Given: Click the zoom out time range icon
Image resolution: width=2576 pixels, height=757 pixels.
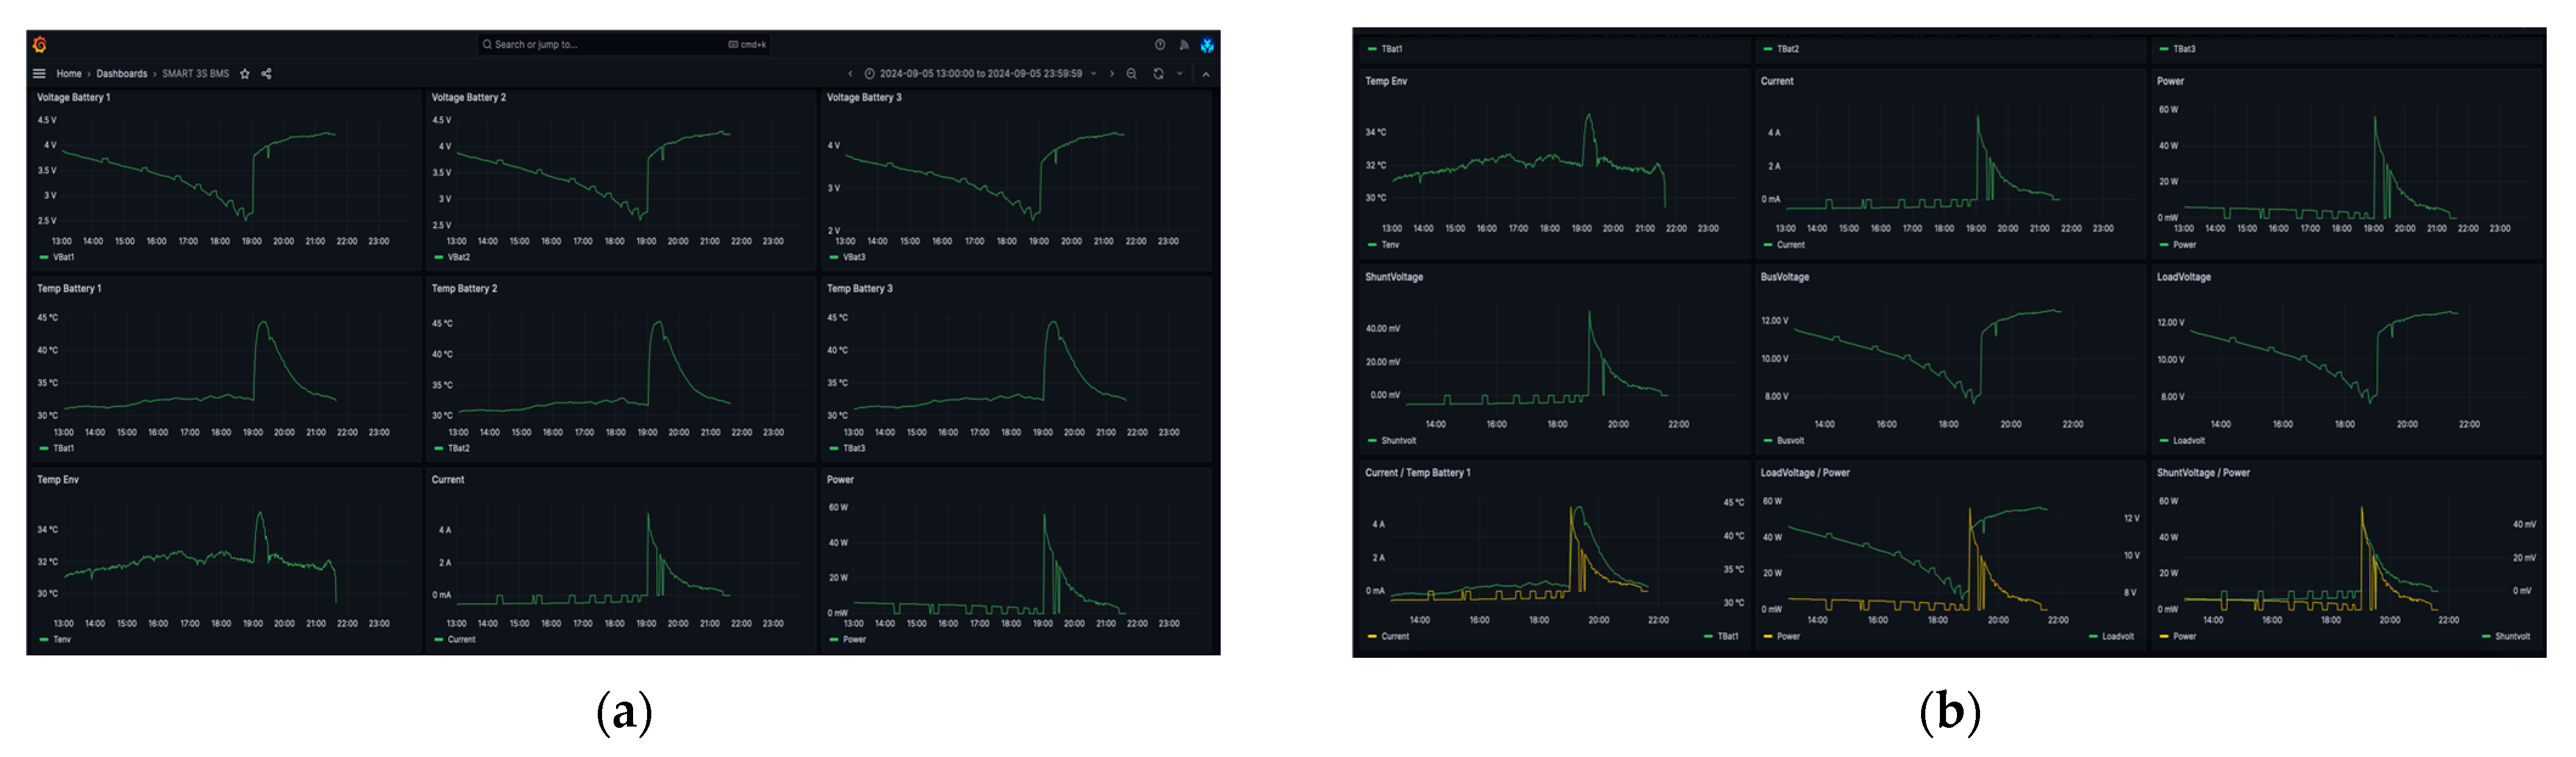Looking at the screenshot, I should tap(1132, 74).
